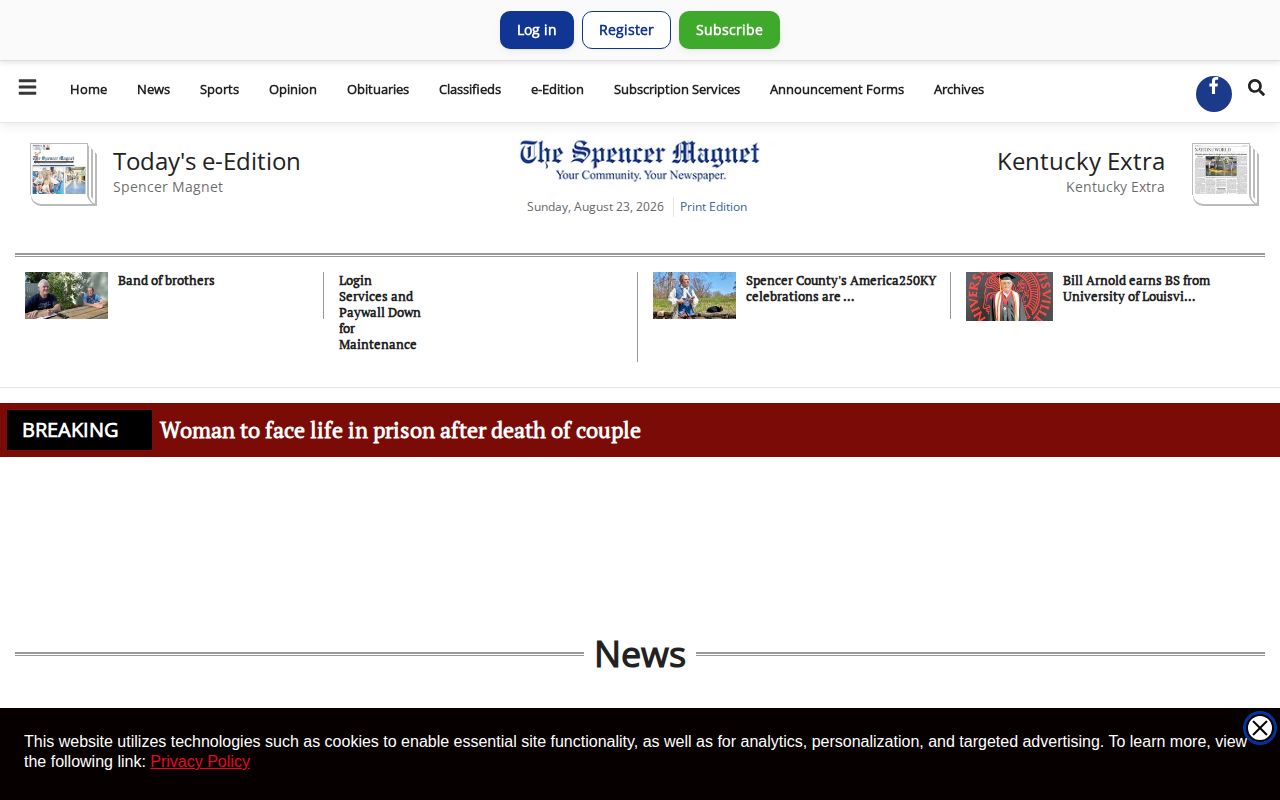The width and height of the screenshot is (1280, 800).
Task: Click The Spencer Magnet logo
Action: [640, 160]
